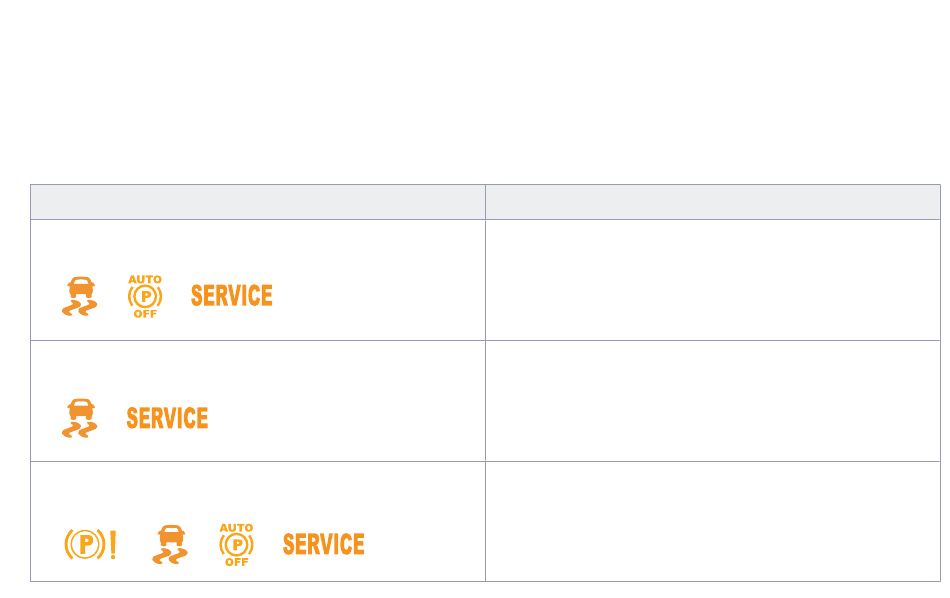The width and height of the screenshot is (950, 598).
Task: Select the AUTO P OFF icon in first row
Action: tap(145, 296)
